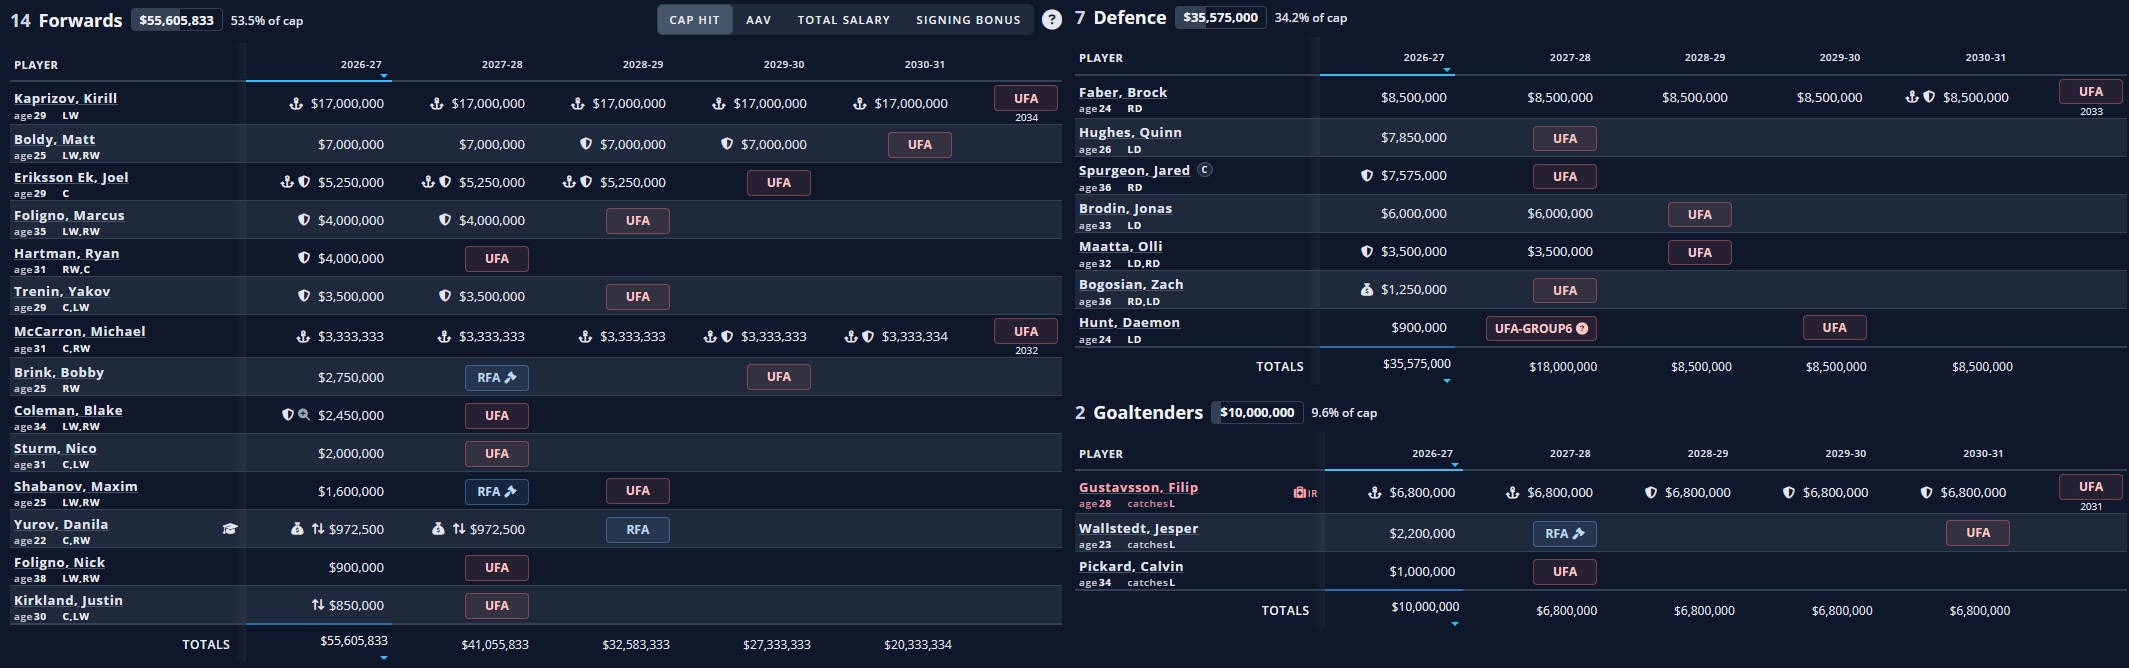Click the anchor icon on Kaprizov's 2026-27 salary

coord(296,104)
